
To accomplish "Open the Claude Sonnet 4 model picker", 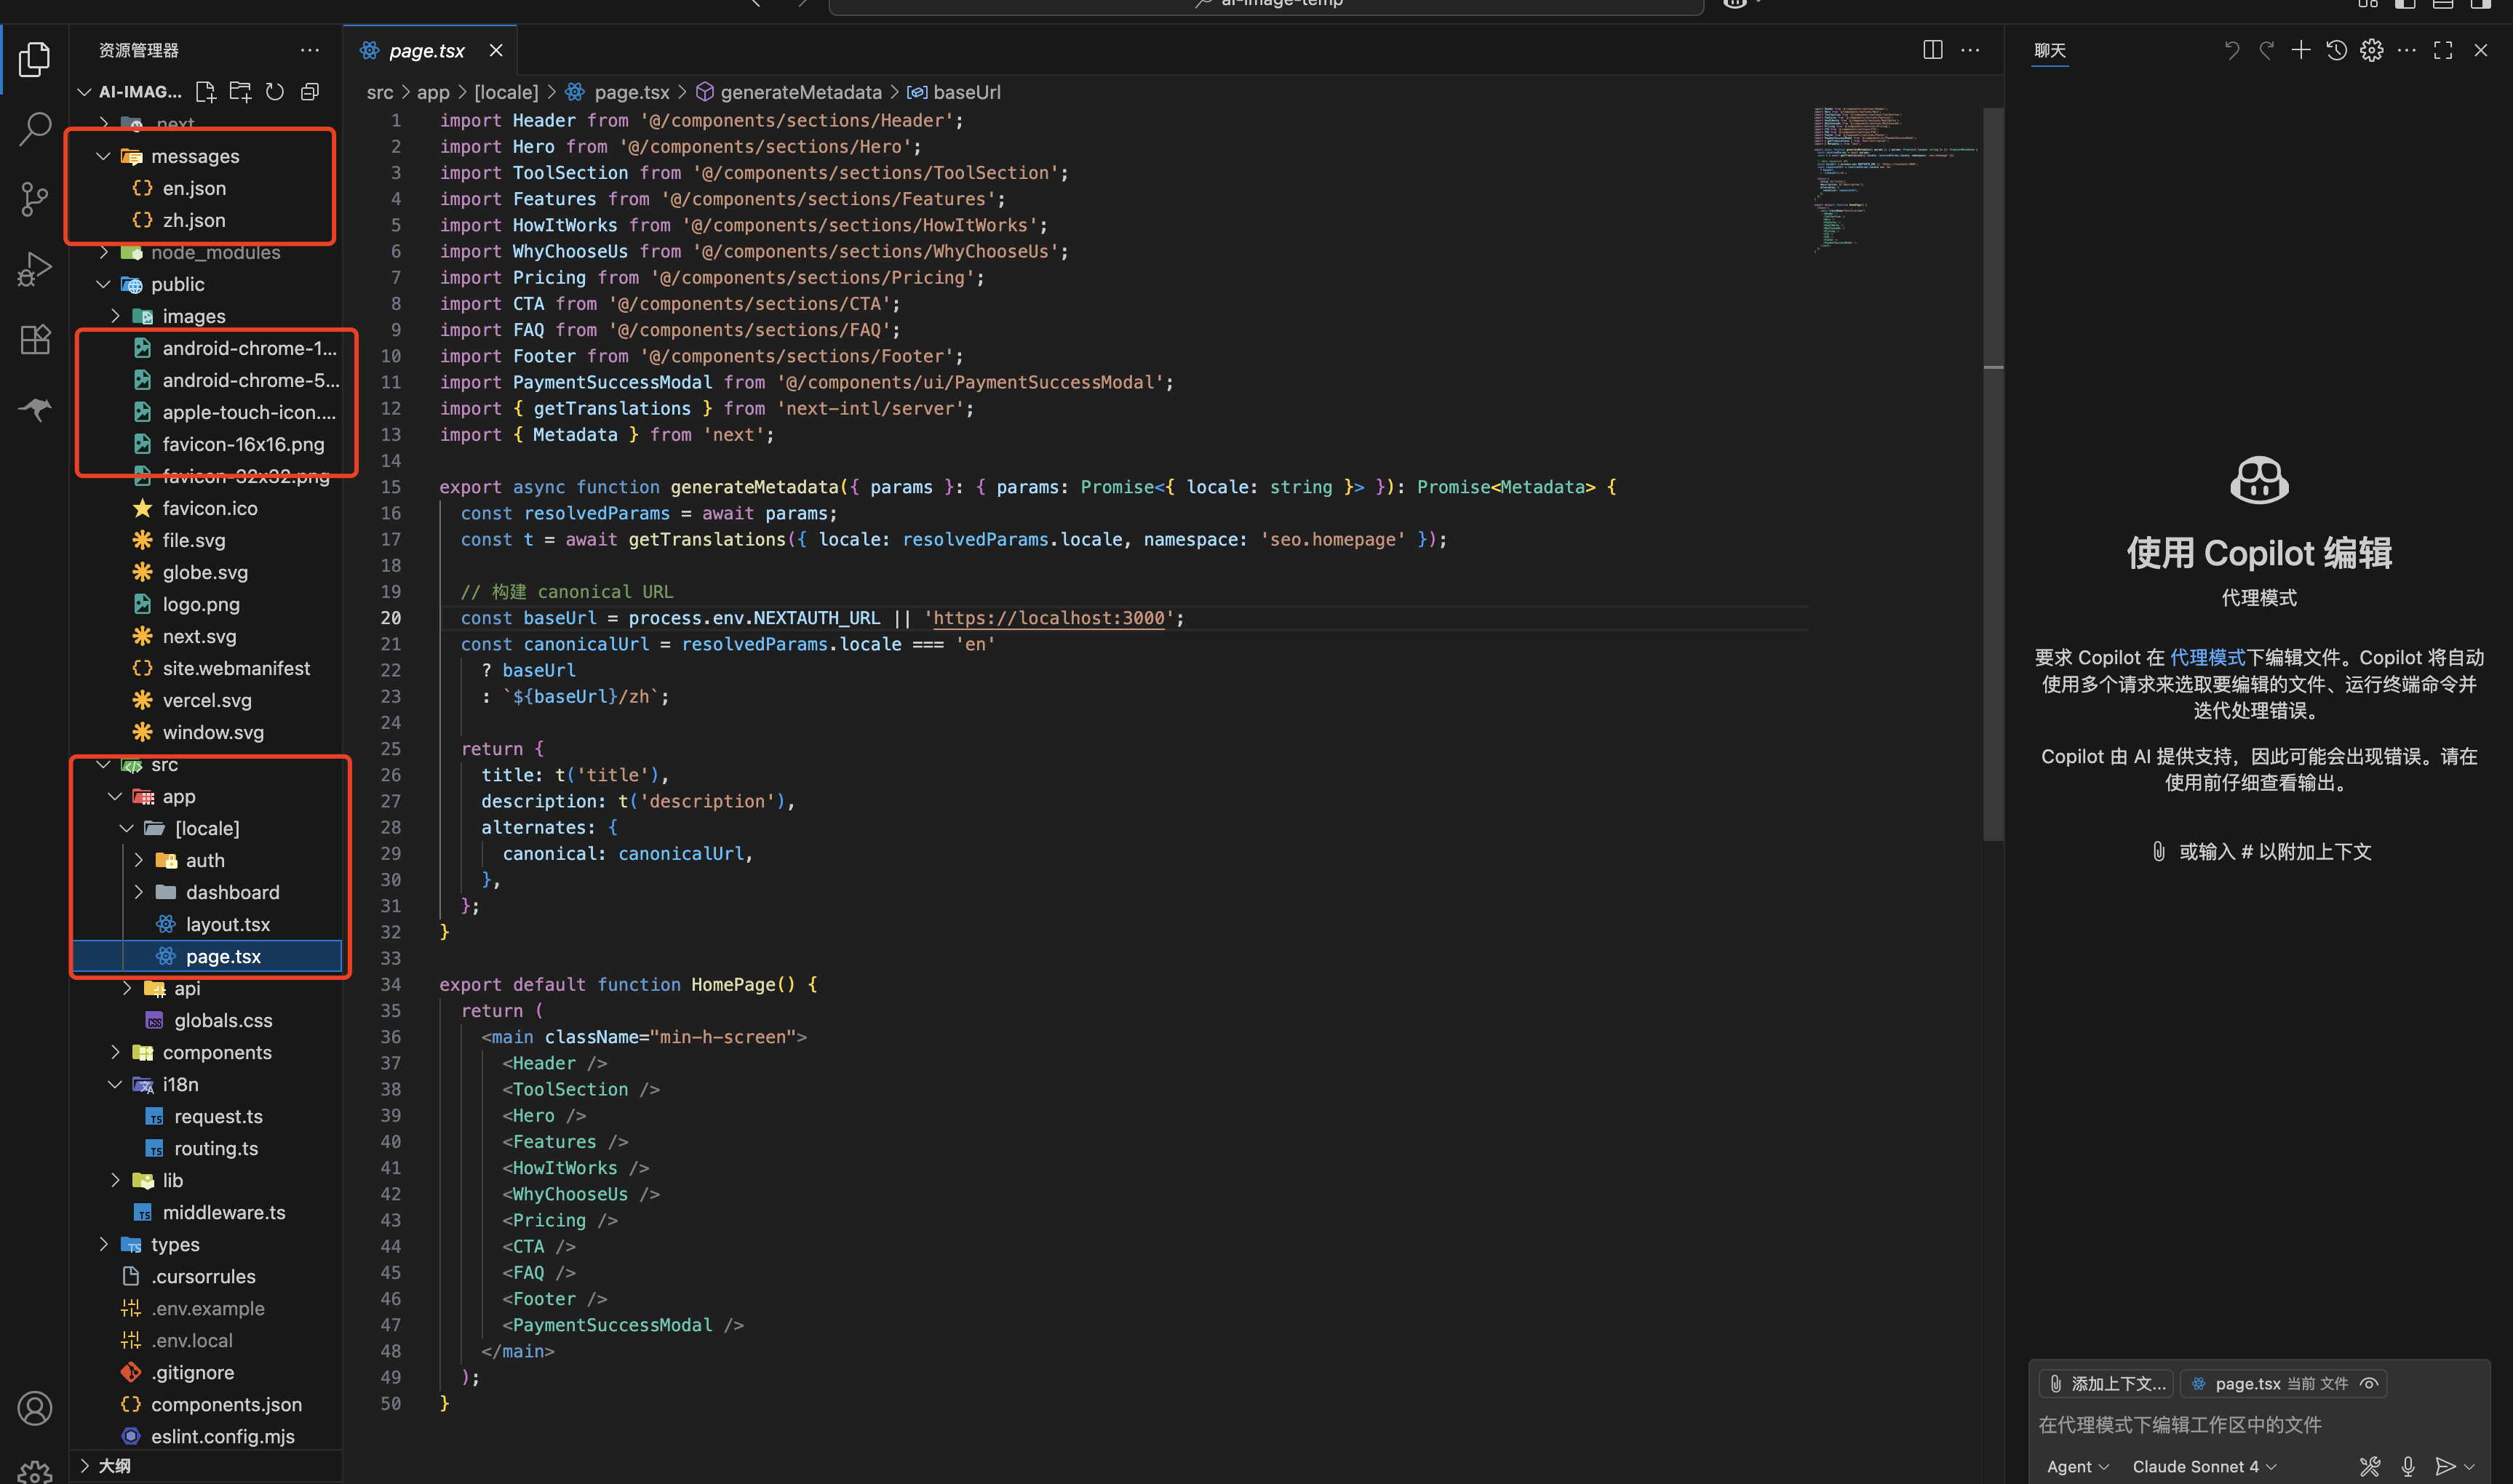I will click(2204, 1466).
